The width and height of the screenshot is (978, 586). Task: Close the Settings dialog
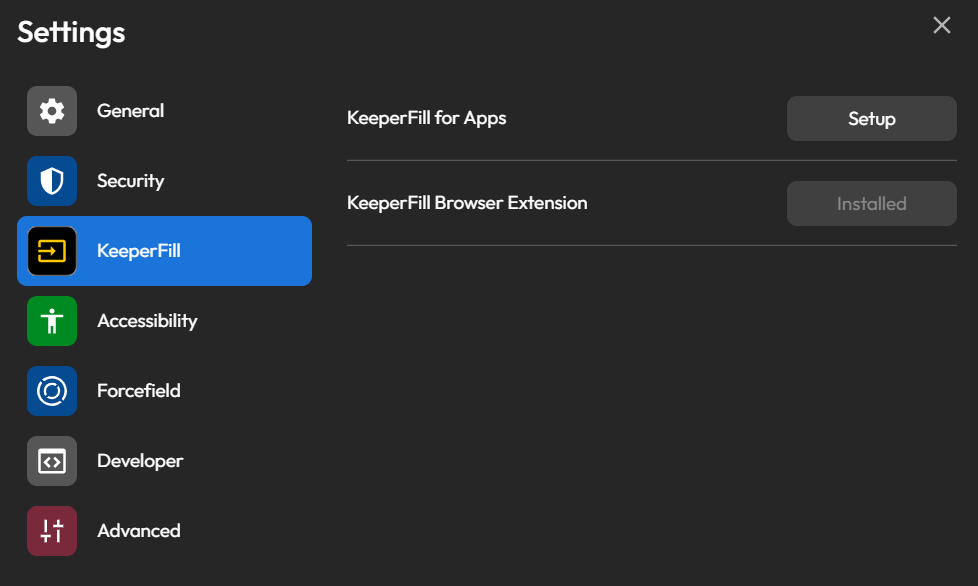(941, 25)
